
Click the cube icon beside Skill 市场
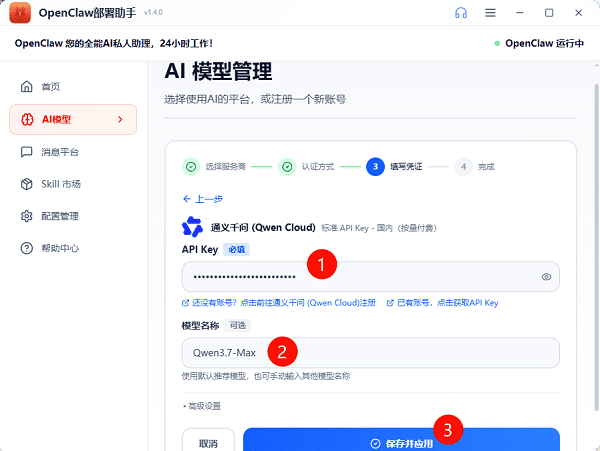click(26, 184)
